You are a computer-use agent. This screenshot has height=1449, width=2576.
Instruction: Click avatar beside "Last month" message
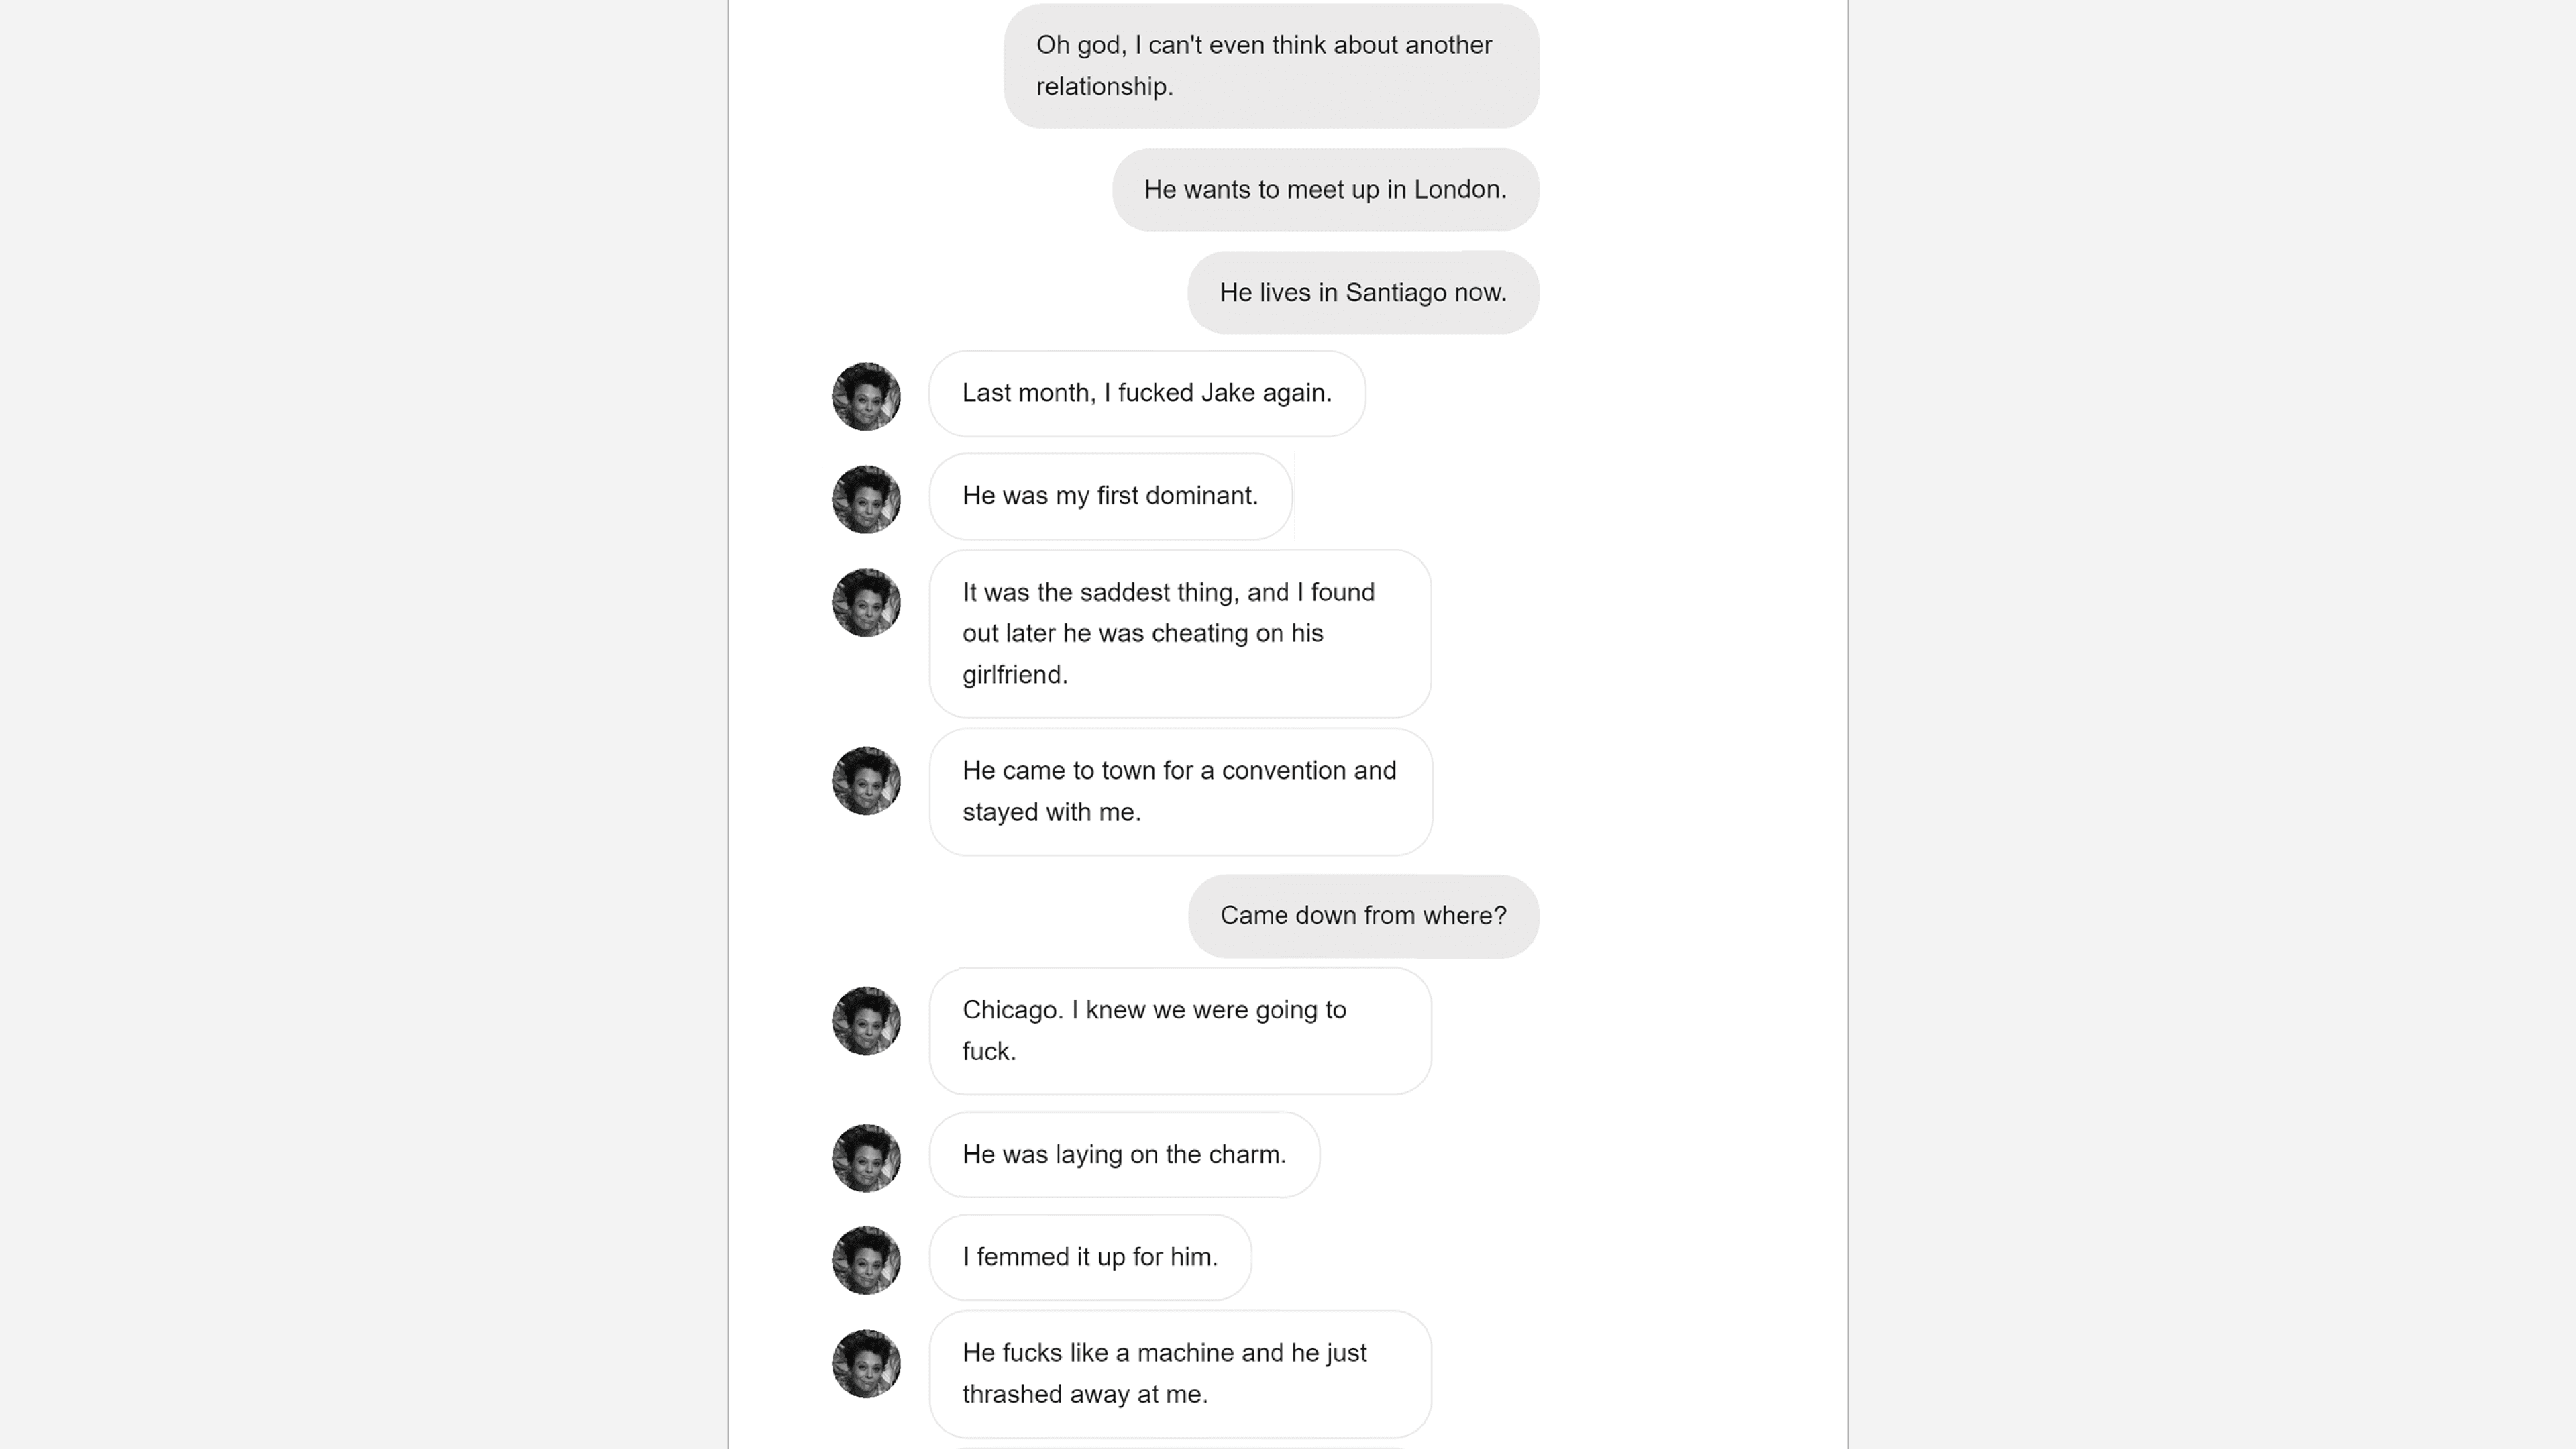click(866, 396)
